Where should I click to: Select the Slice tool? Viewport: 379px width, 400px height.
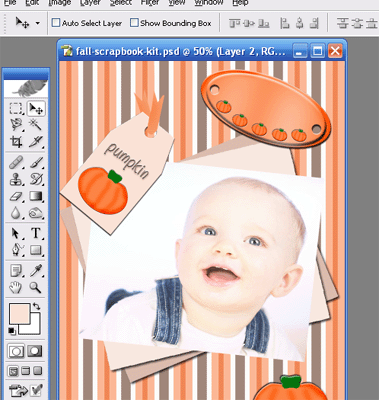(36, 142)
